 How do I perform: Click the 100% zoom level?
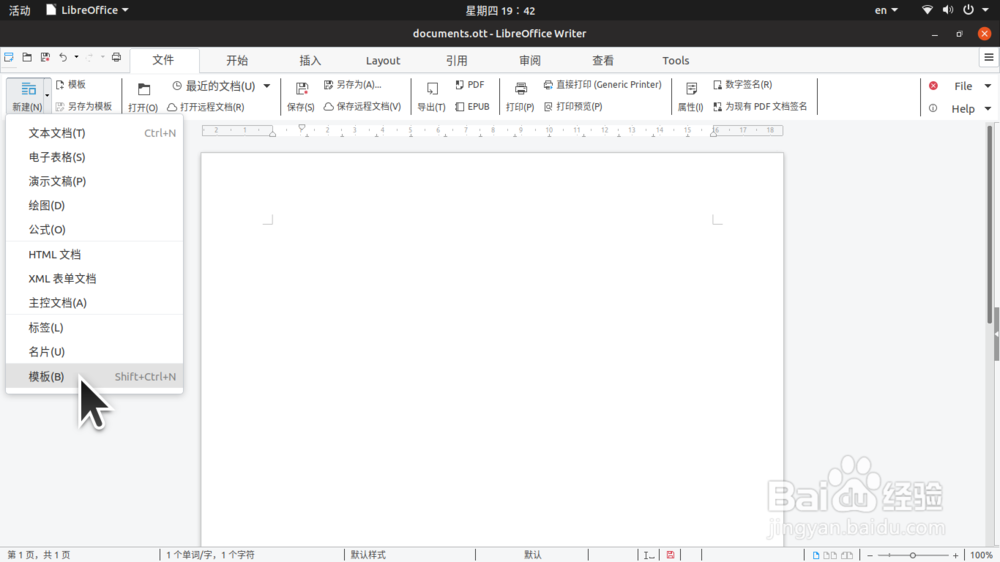tap(981, 555)
